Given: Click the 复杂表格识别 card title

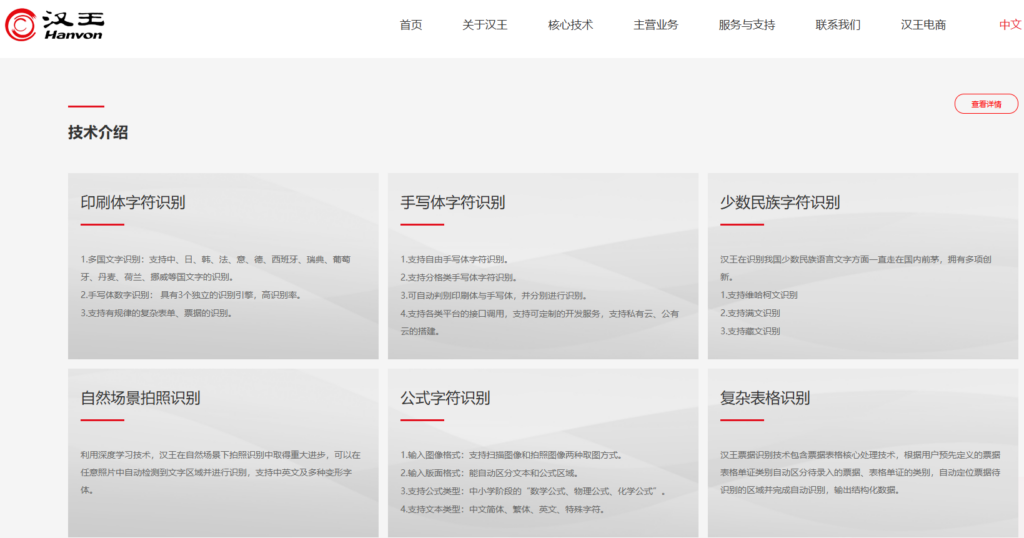Looking at the screenshot, I should pyautogui.click(x=765, y=398).
